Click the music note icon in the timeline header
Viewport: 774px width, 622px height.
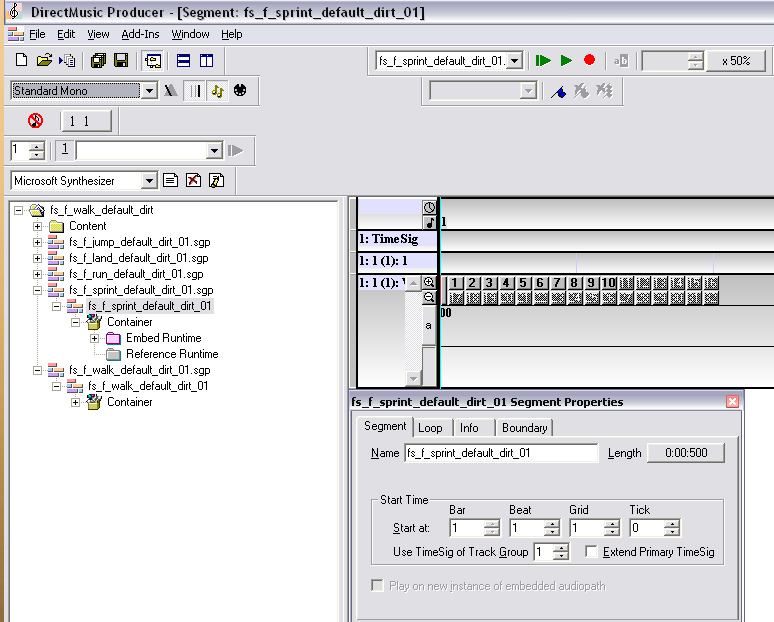(430, 222)
